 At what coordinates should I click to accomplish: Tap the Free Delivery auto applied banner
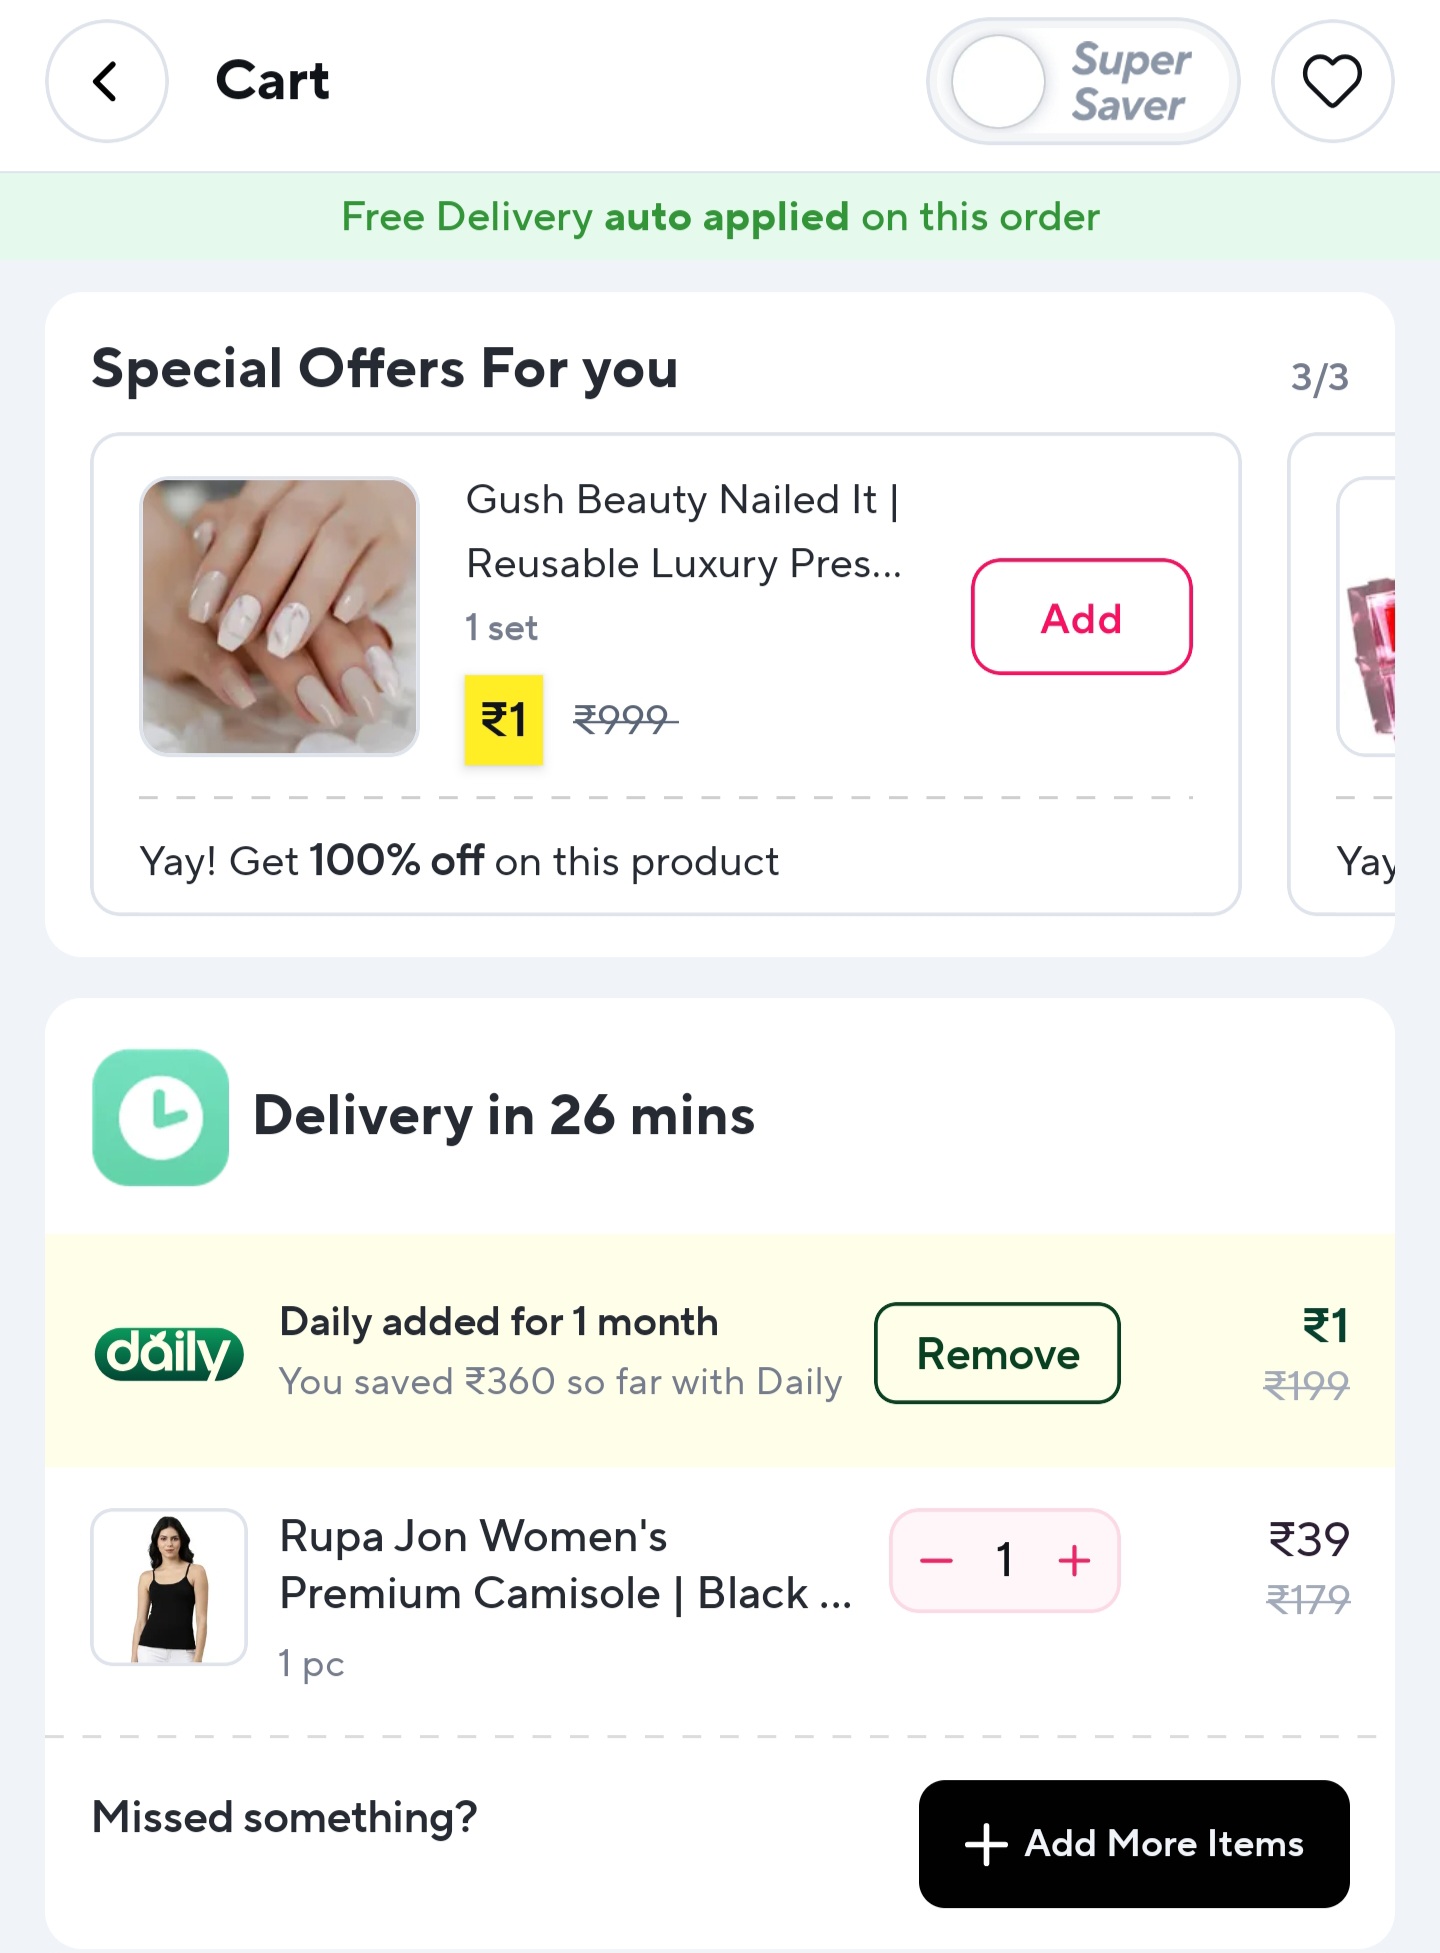720,217
